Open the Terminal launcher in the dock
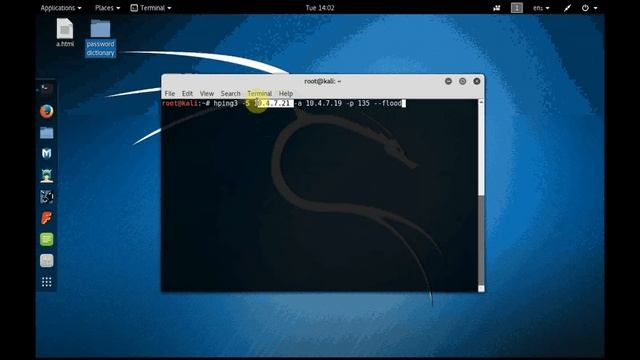This screenshot has width=640, height=360. click(x=47, y=89)
